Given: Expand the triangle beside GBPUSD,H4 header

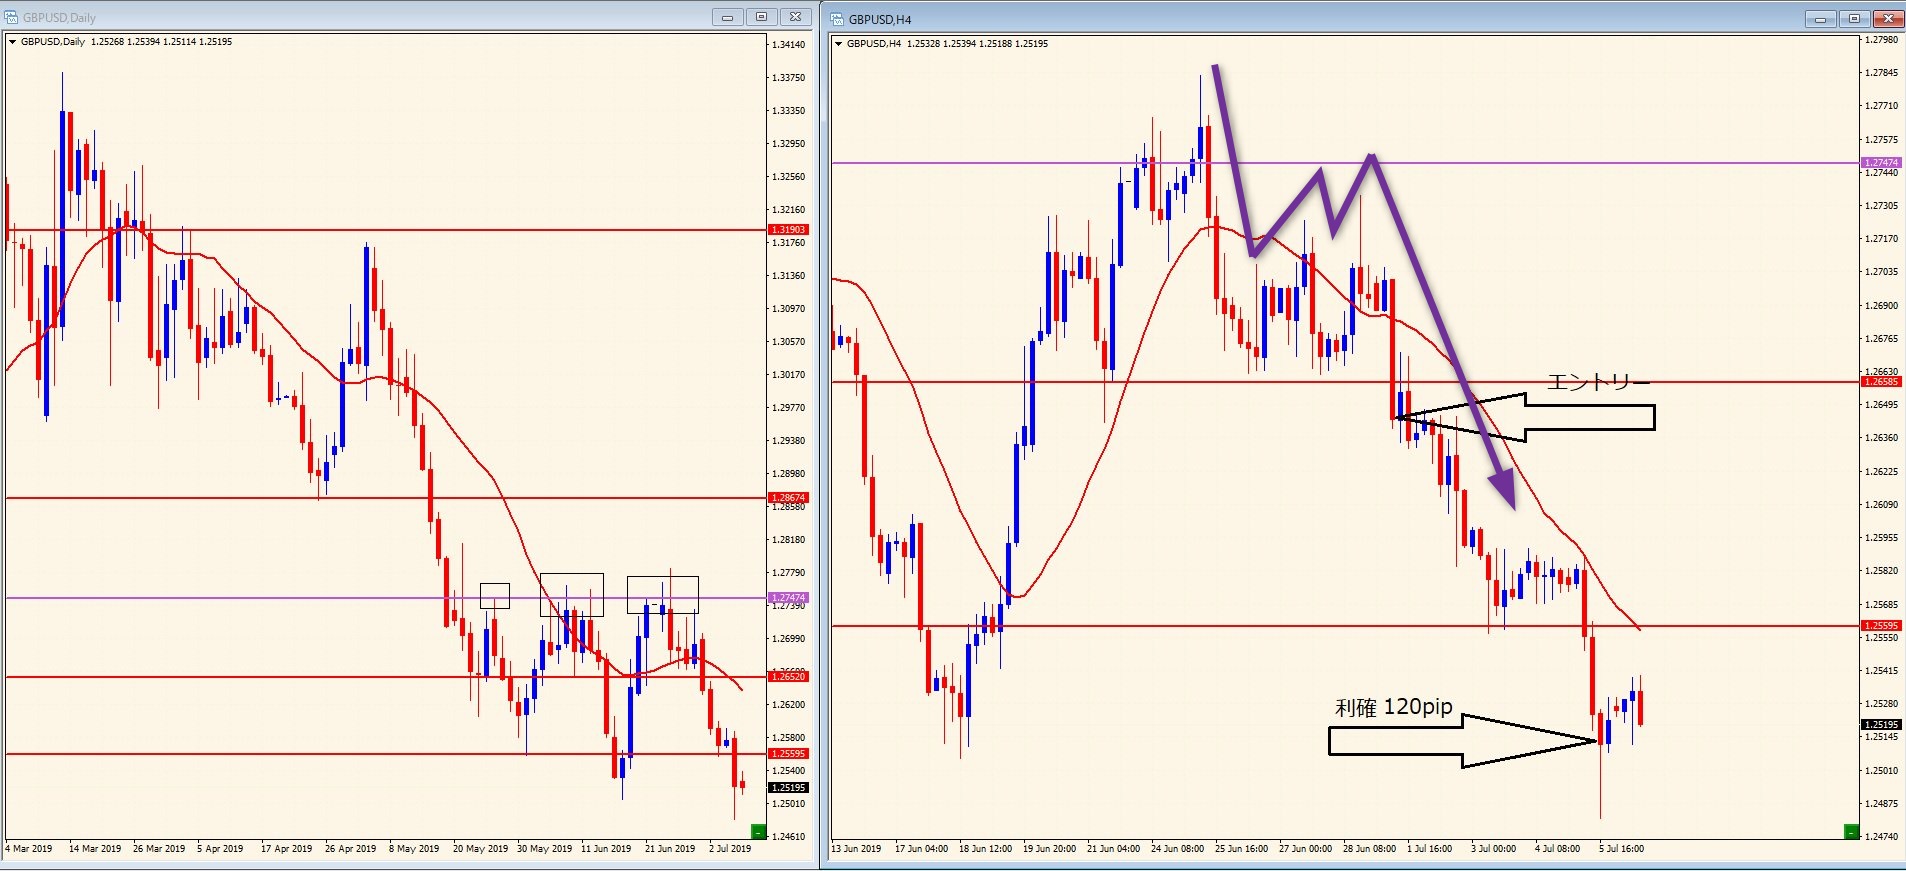Looking at the screenshot, I should [838, 44].
